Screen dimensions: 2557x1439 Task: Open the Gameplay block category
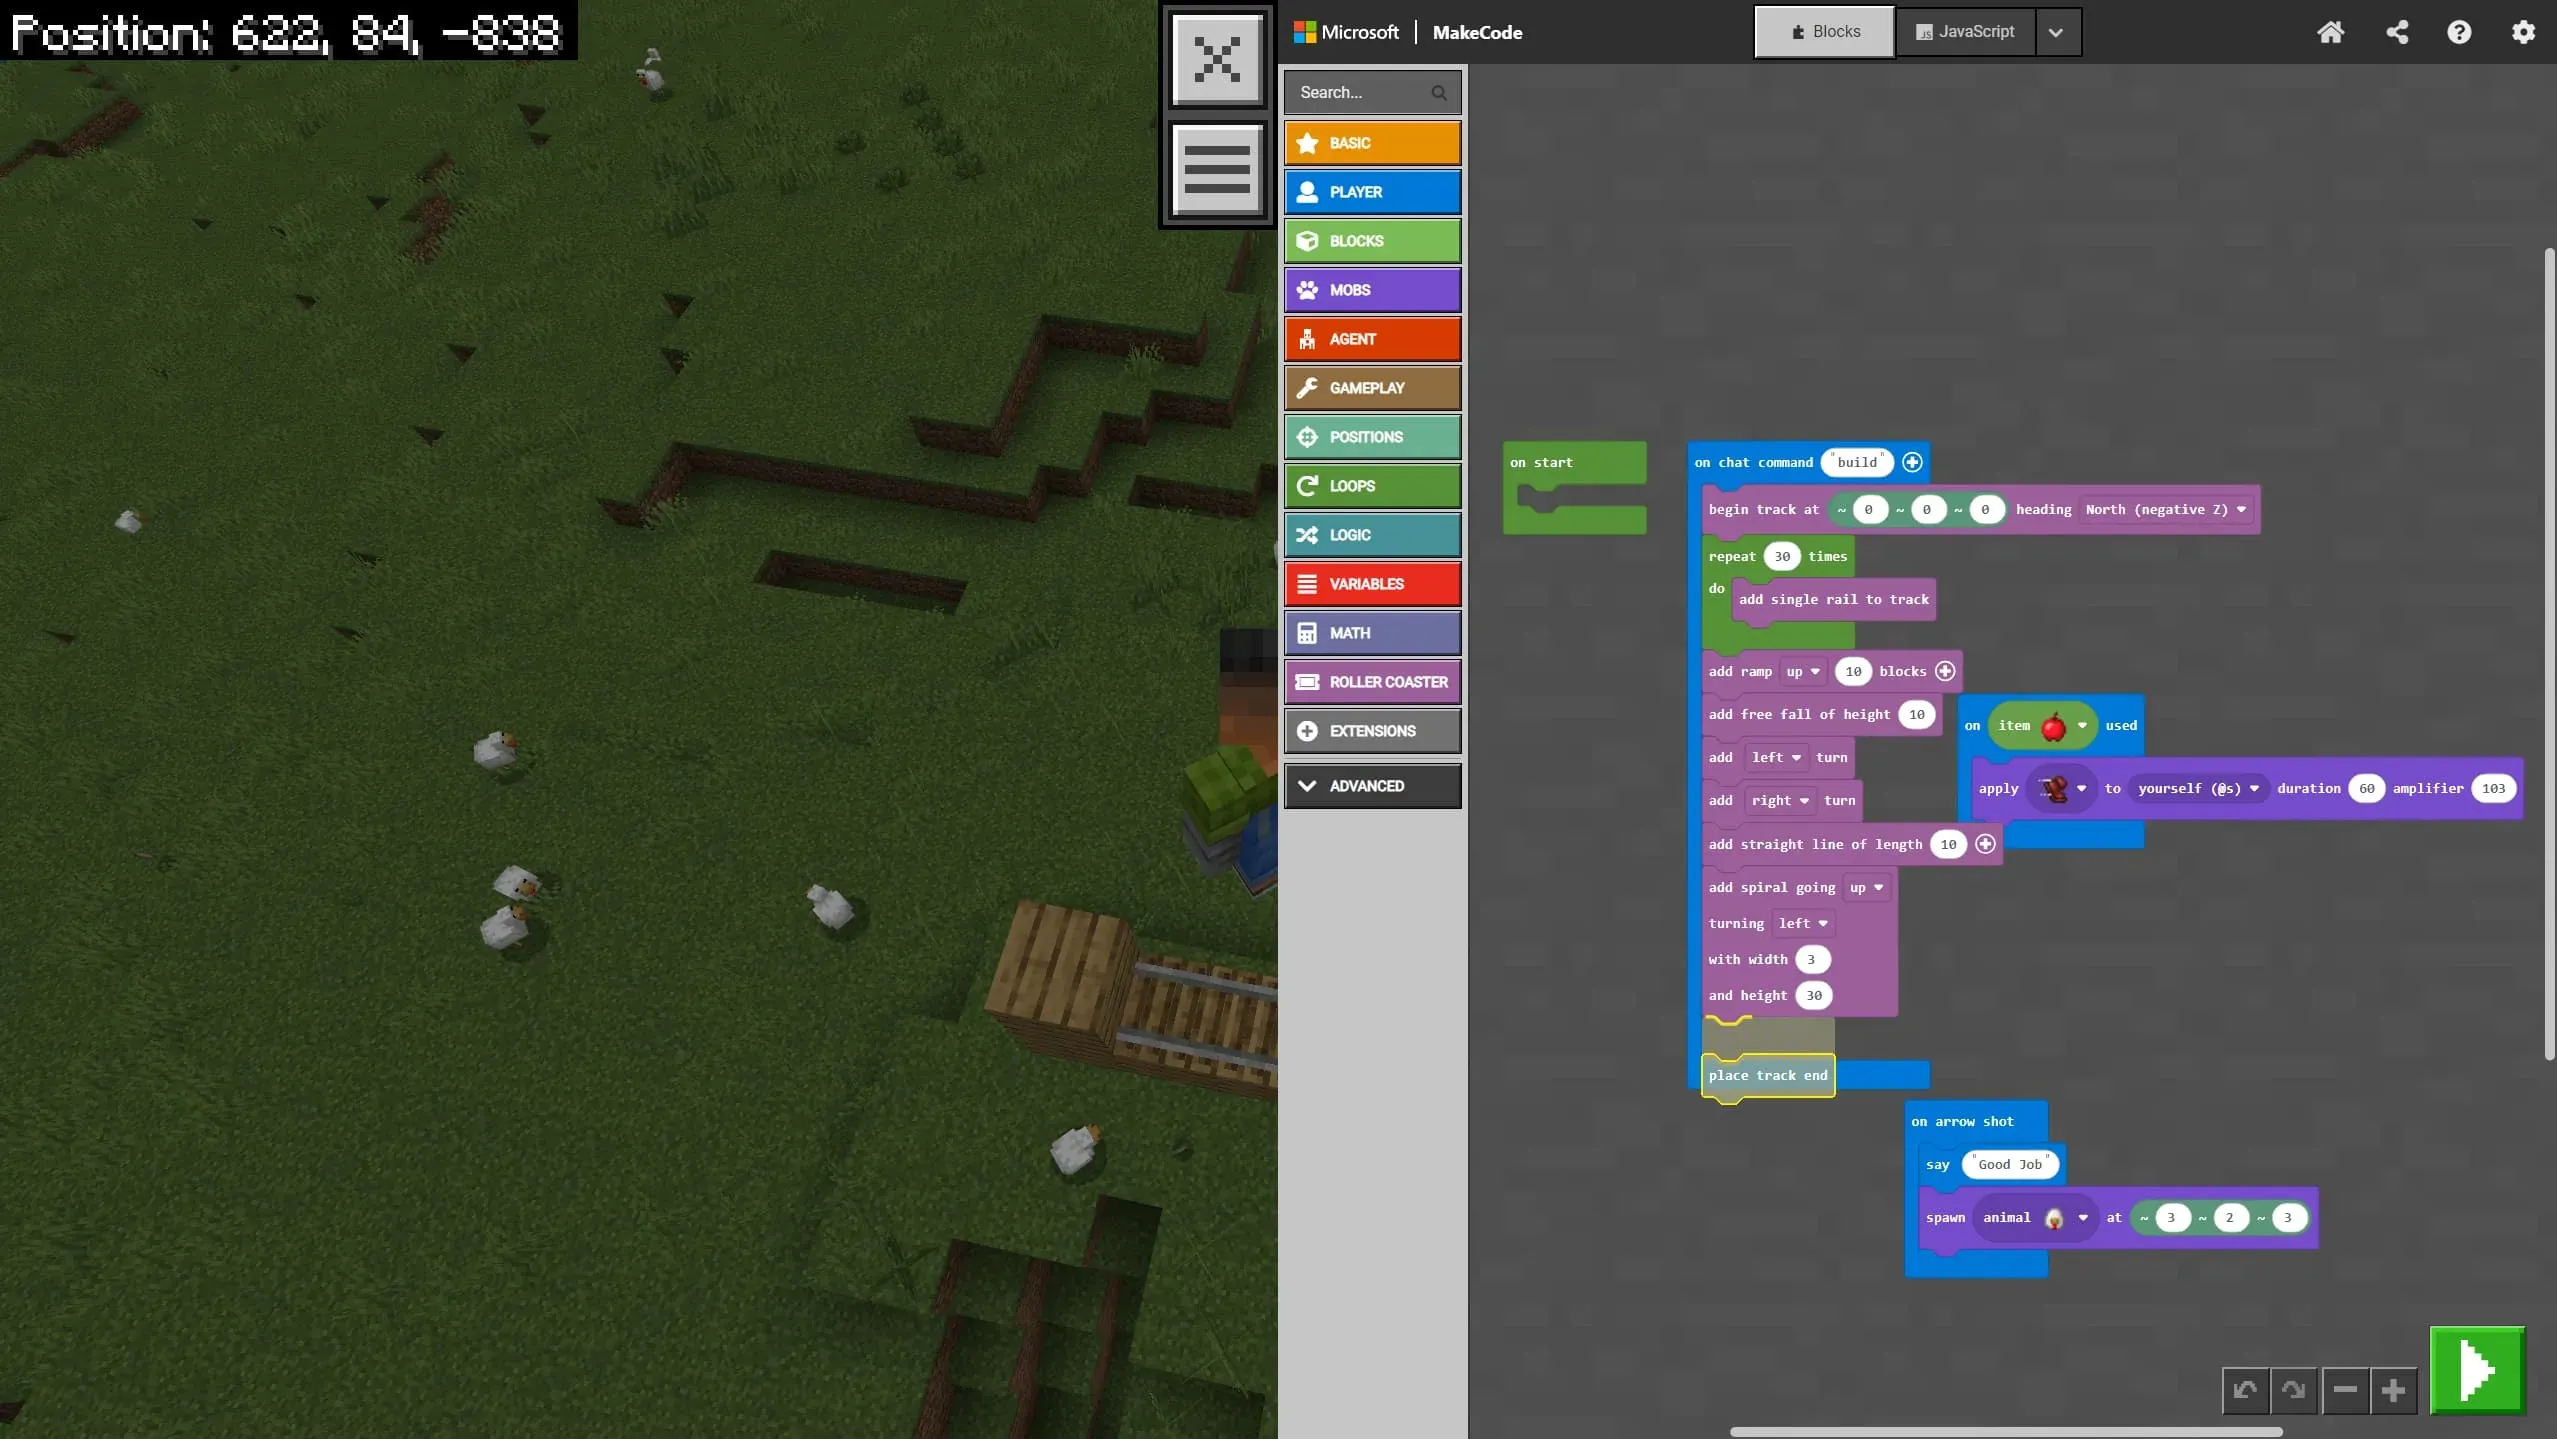click(x=1372, y=388)
